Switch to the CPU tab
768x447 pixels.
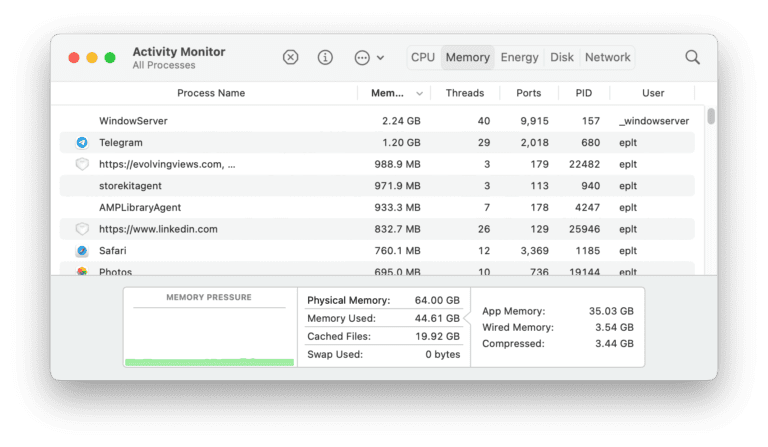click(423, 57)
